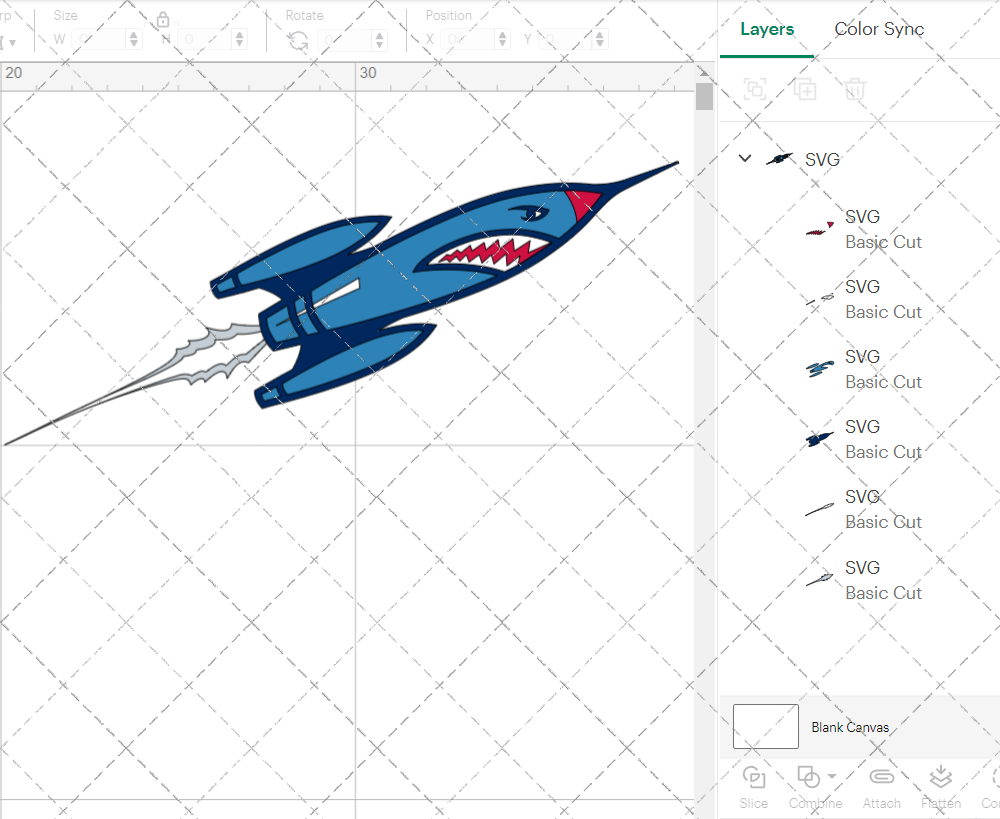
Task: Click the Position X input field
Action: pyautogui.click(x=467, y=40)
